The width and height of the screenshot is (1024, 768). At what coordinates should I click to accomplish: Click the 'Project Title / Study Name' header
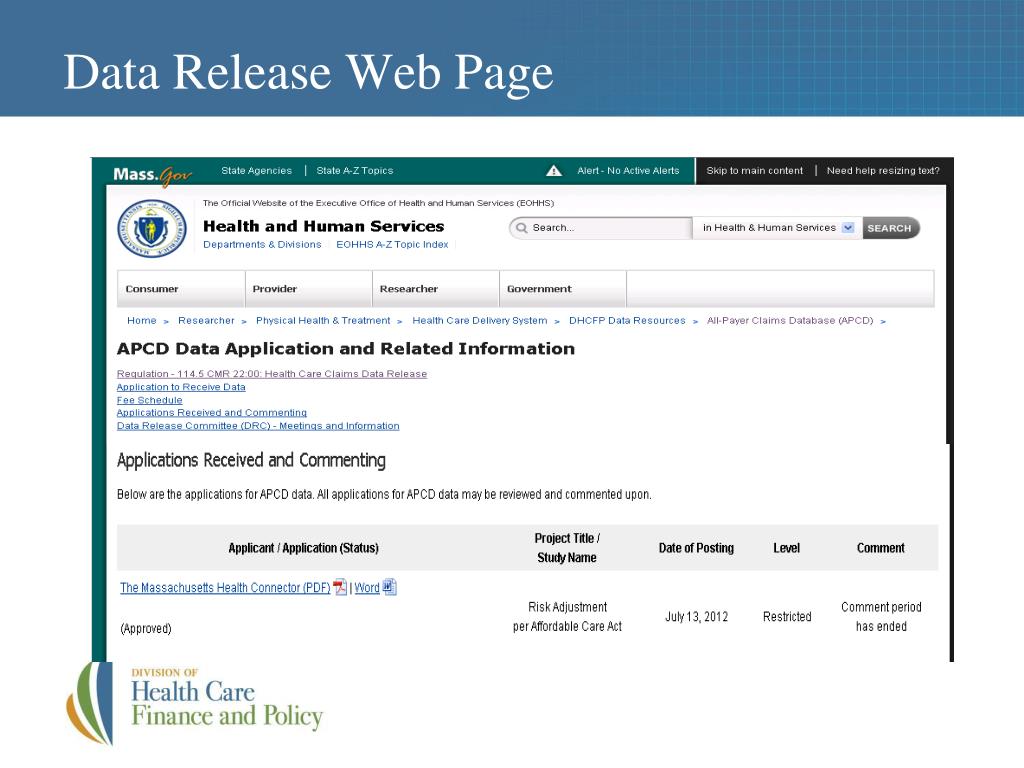[567, 548]
